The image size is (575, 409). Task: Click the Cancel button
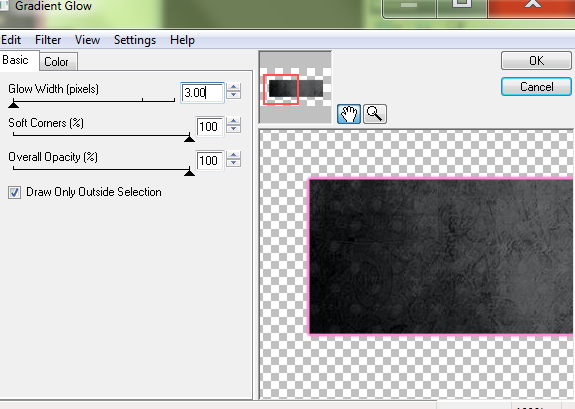536,87
